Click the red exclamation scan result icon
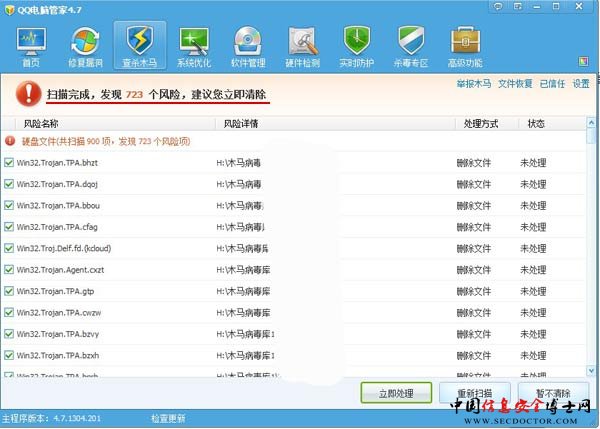Screen dimensions: 600x429 [29, 93]
